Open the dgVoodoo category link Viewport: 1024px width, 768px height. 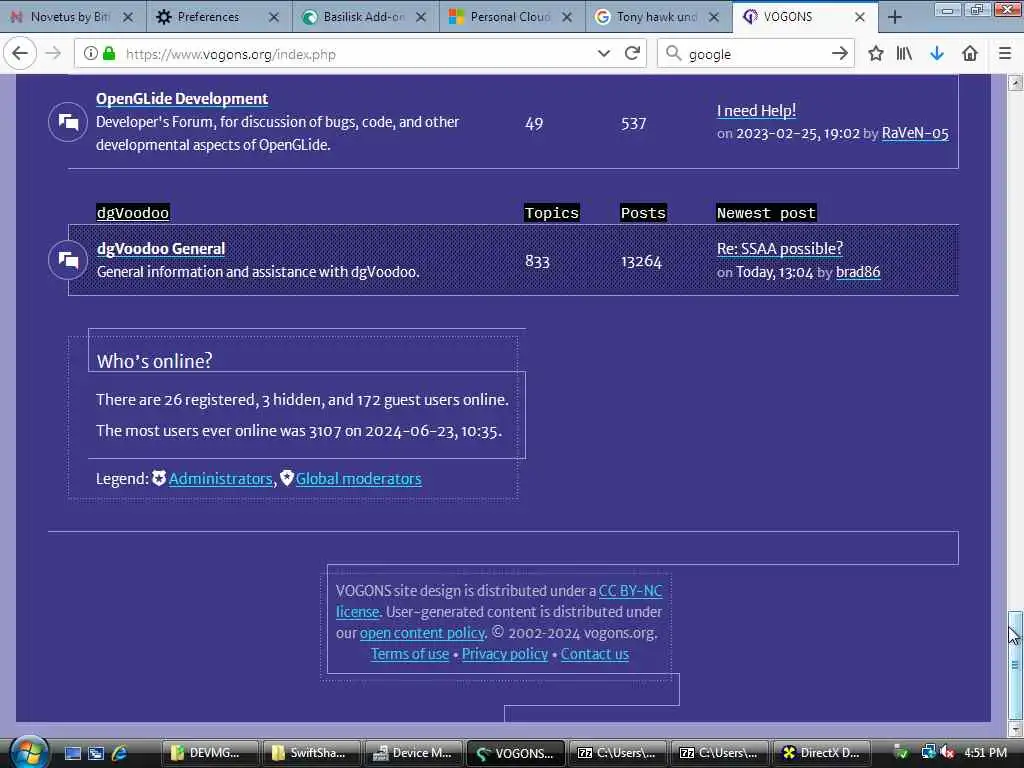pos(133,213)
